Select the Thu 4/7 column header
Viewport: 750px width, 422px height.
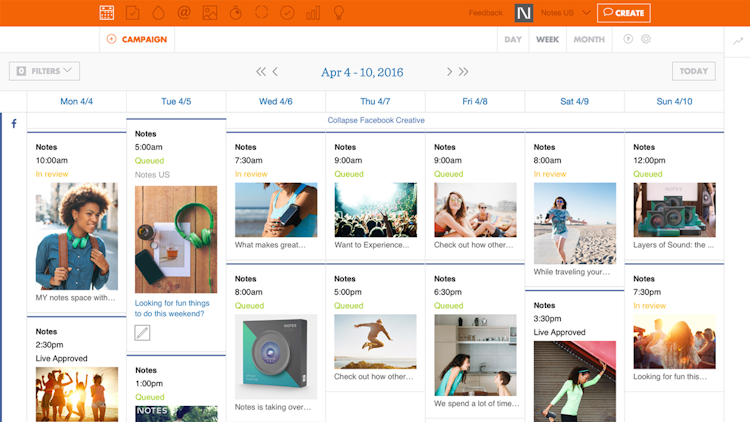pos(375,101)
